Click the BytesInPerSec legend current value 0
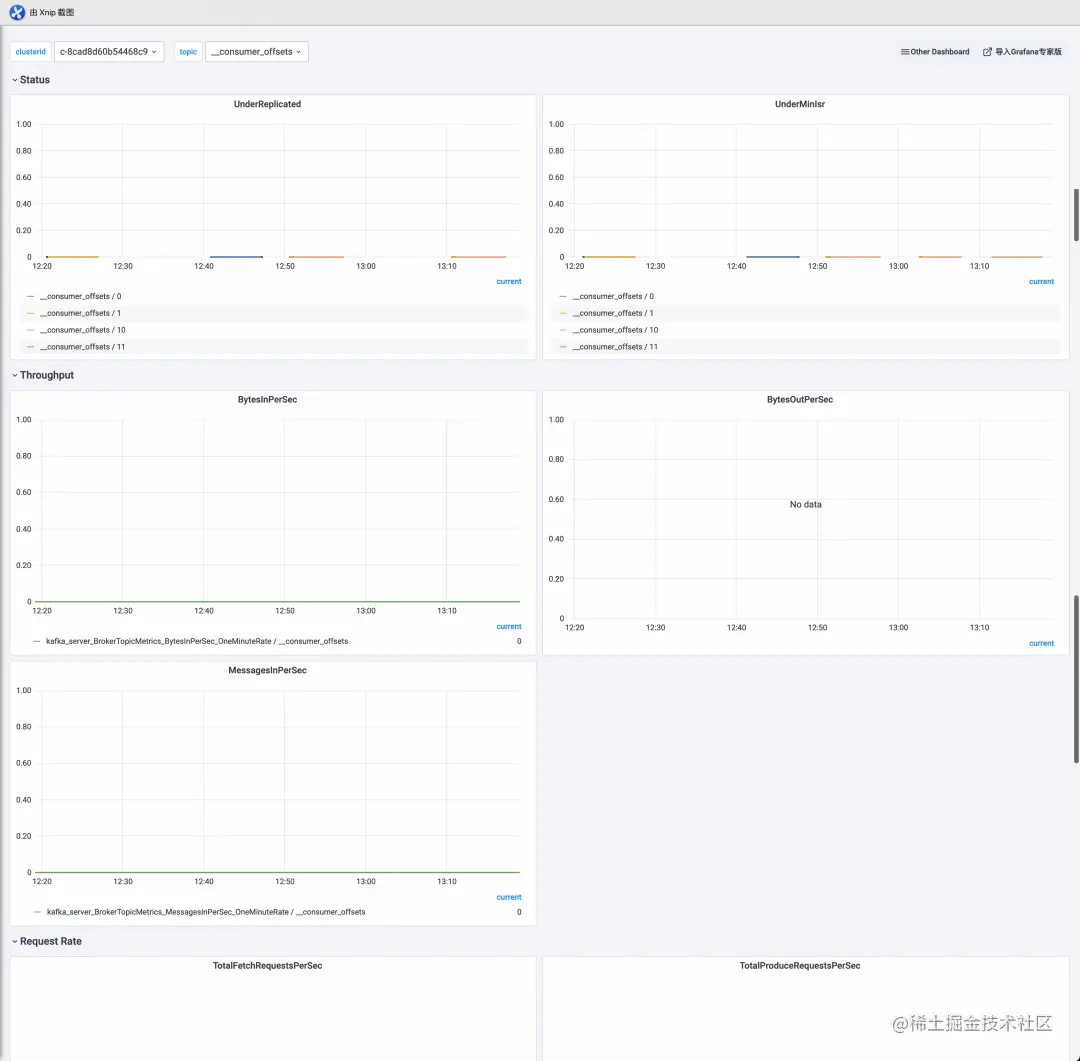Screen dimensions: 1080x1061 click(519, 641)
